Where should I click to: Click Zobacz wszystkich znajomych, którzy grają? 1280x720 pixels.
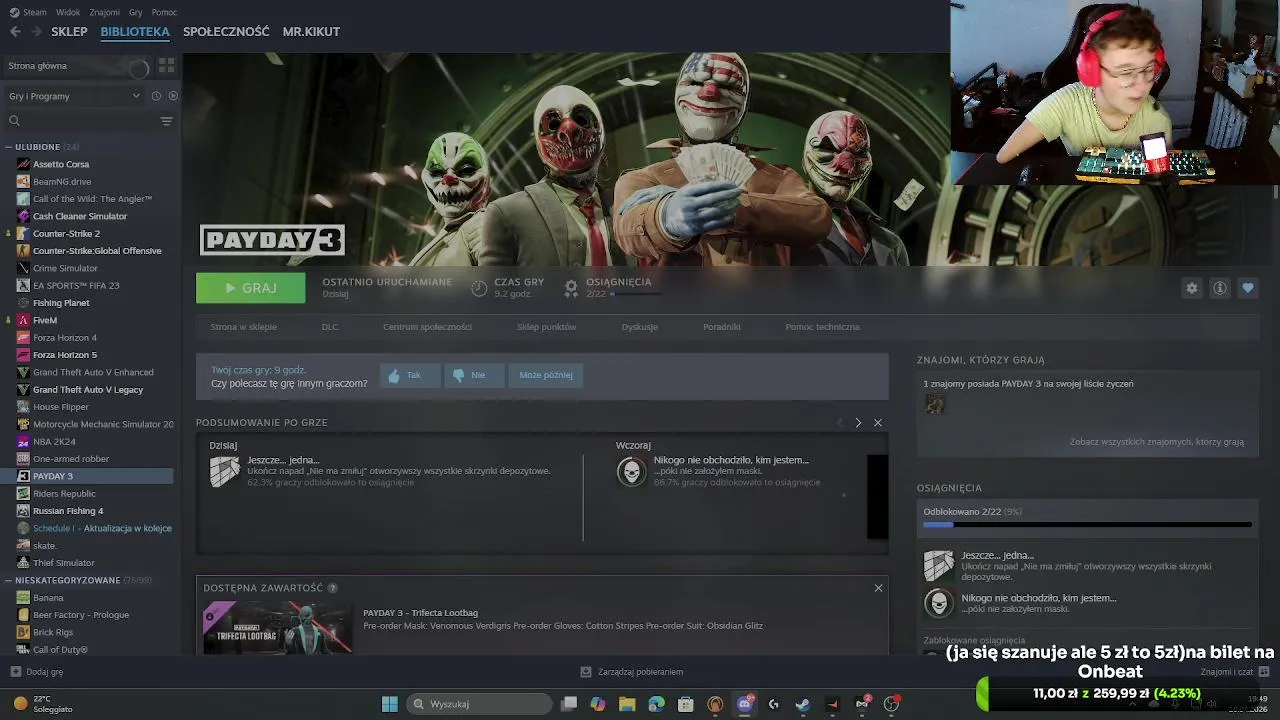[x=1157, y=442]
